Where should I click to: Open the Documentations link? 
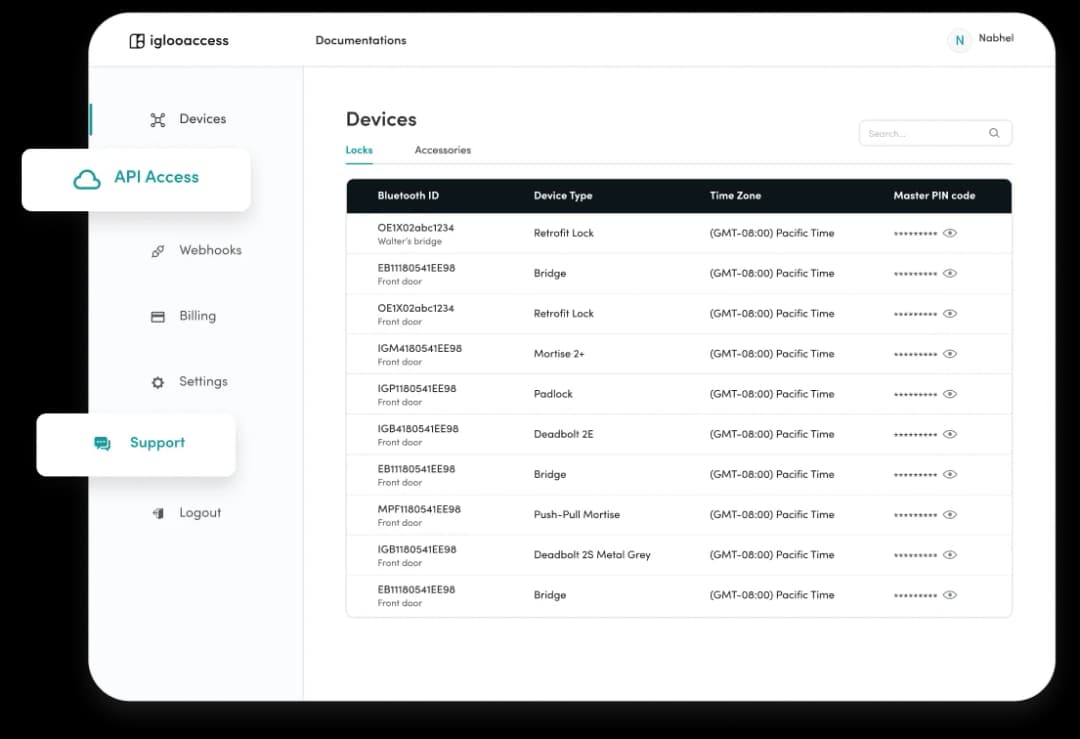click(361, 41)
